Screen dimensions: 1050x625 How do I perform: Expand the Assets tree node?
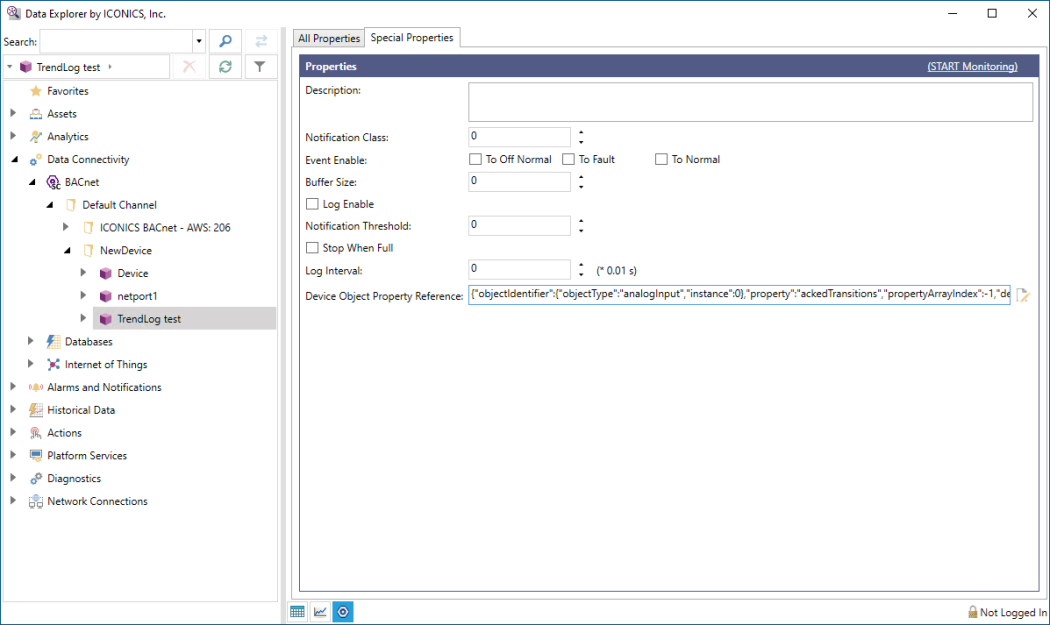tap(13, 113)
